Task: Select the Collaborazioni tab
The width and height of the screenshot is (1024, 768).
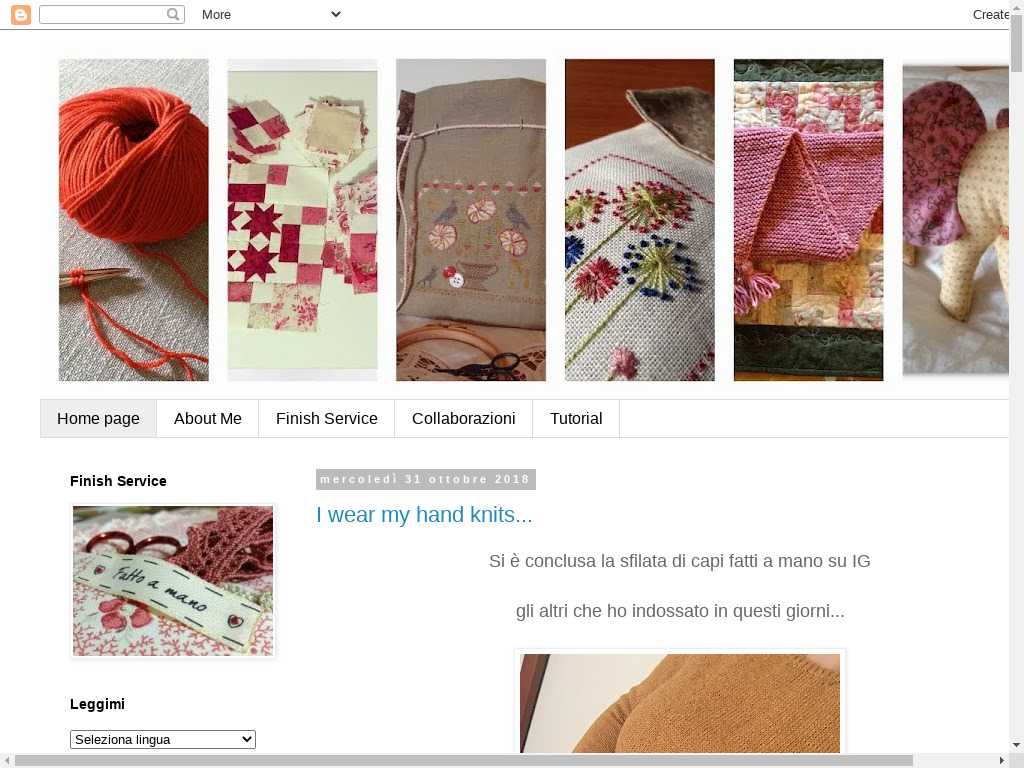Action: pyautogui.click(x=464, y=419)
